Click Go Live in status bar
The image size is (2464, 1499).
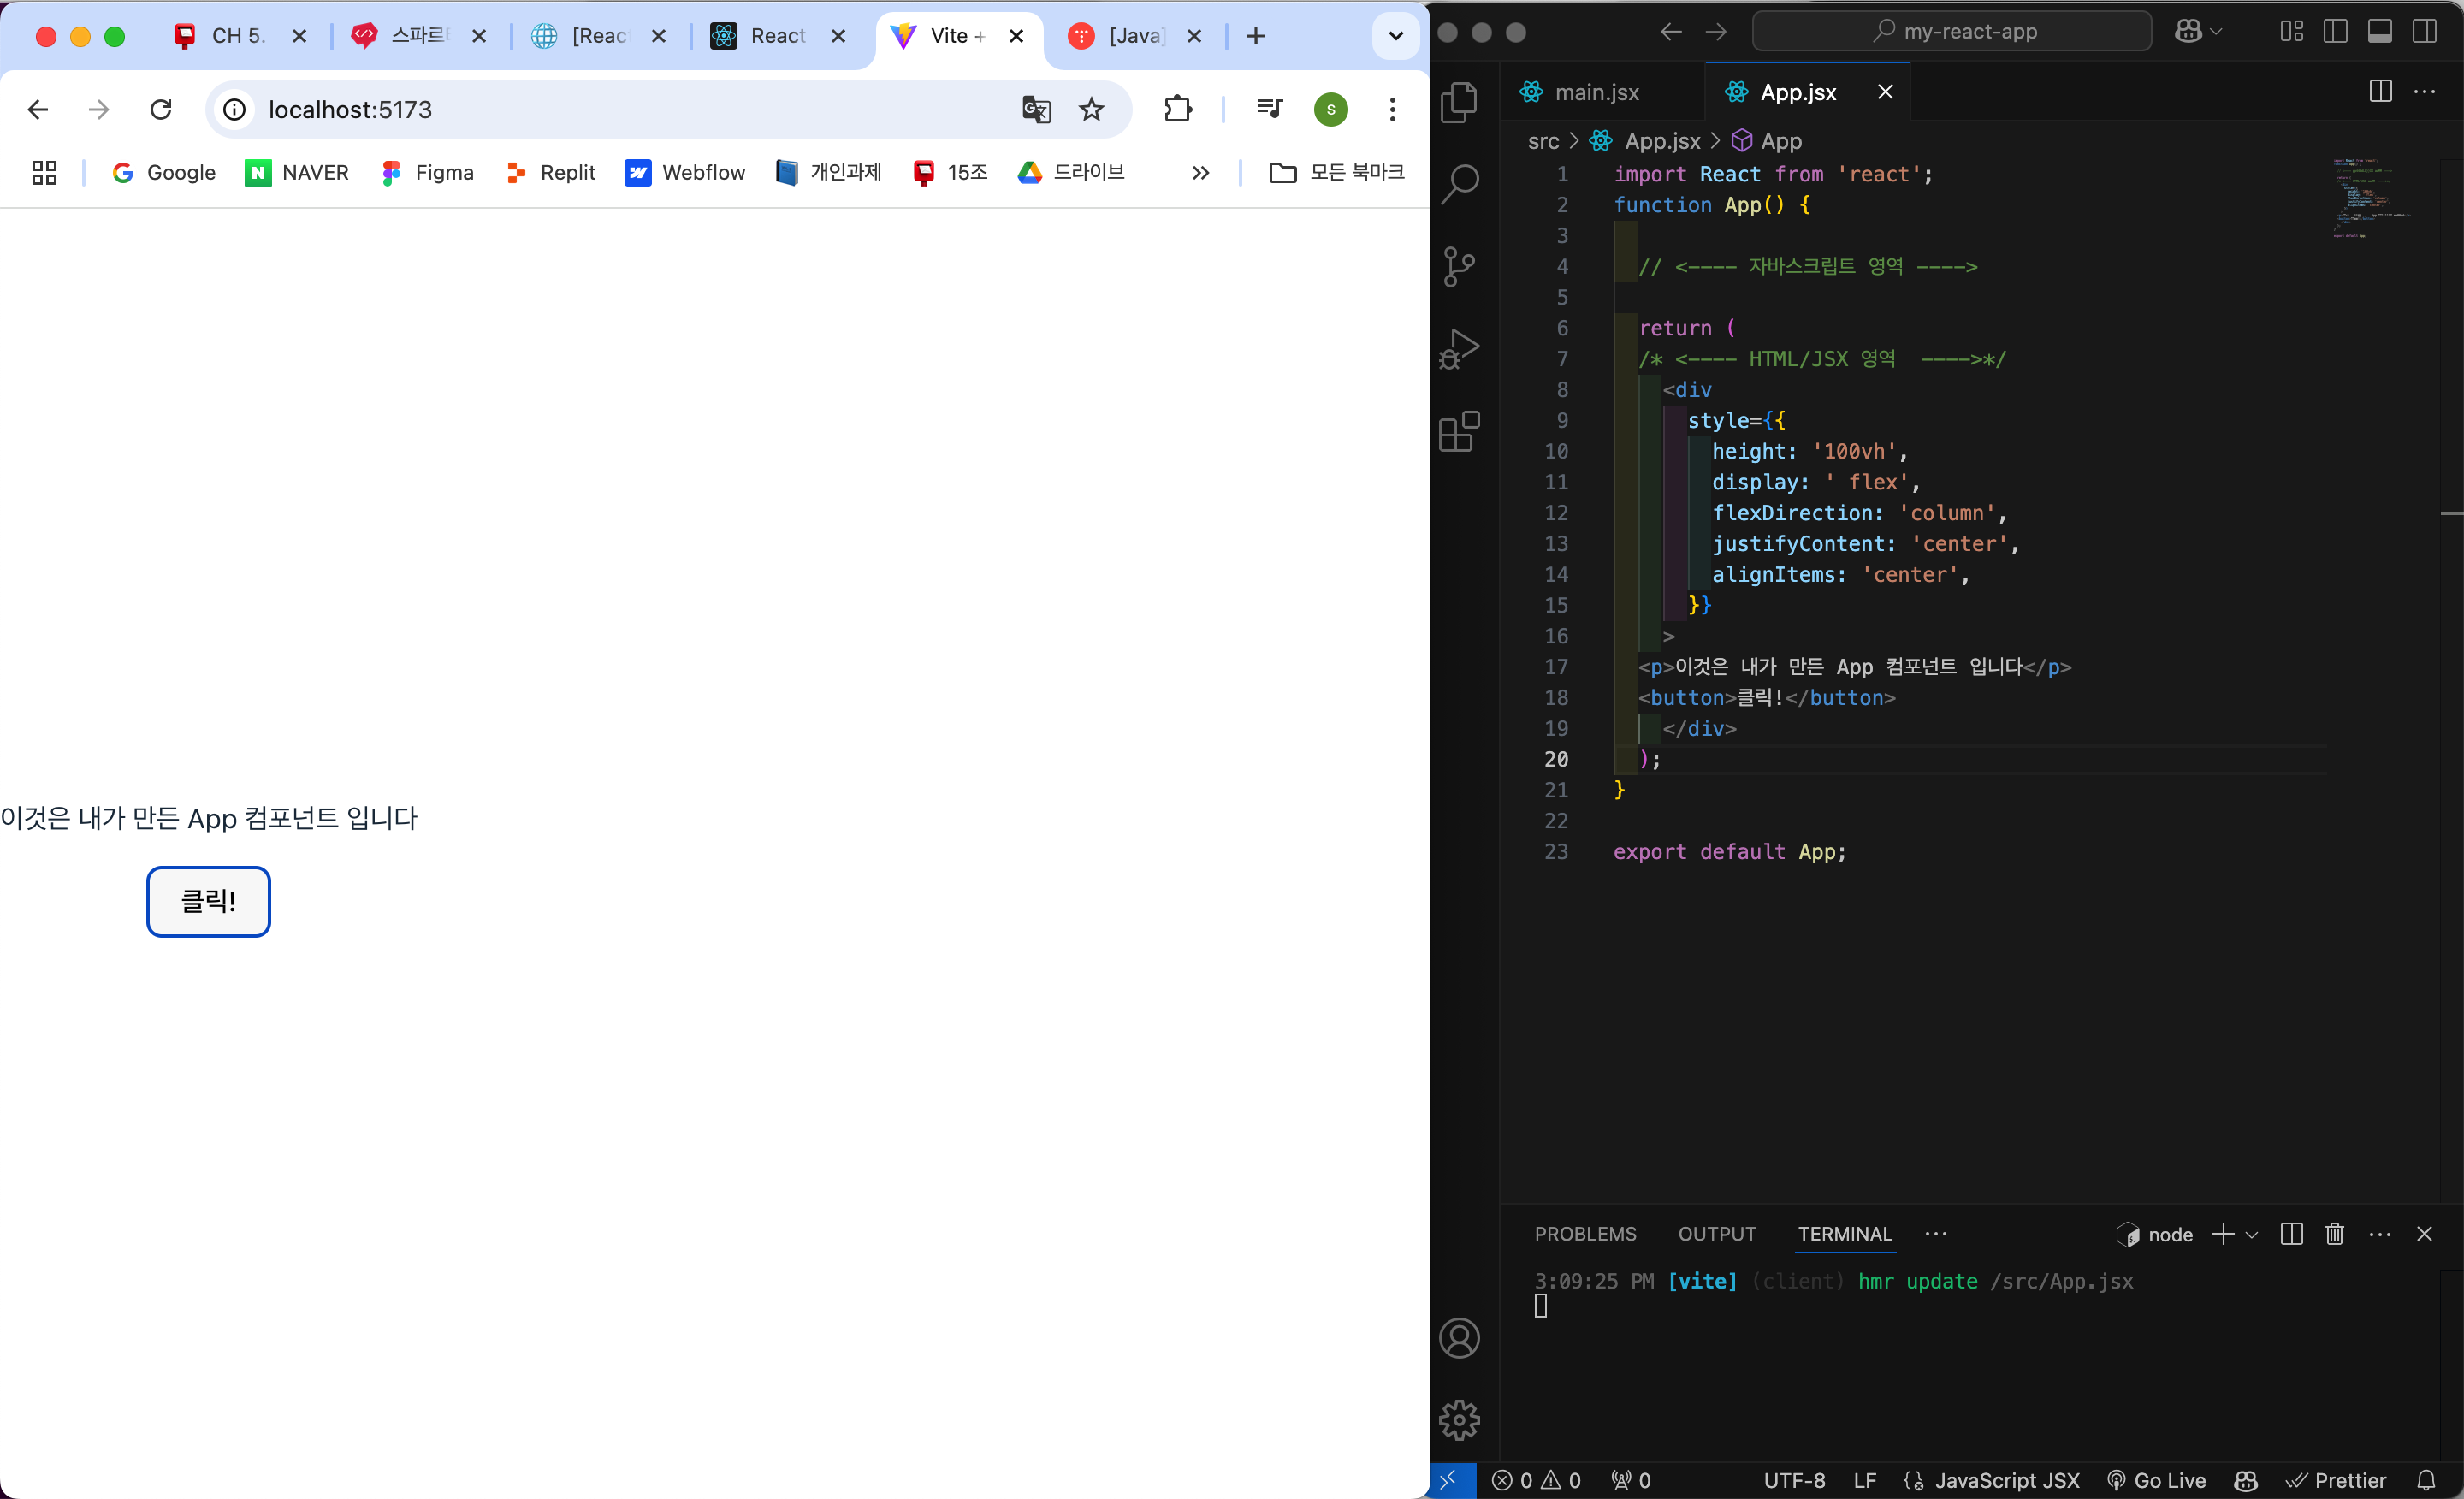2156,1480
